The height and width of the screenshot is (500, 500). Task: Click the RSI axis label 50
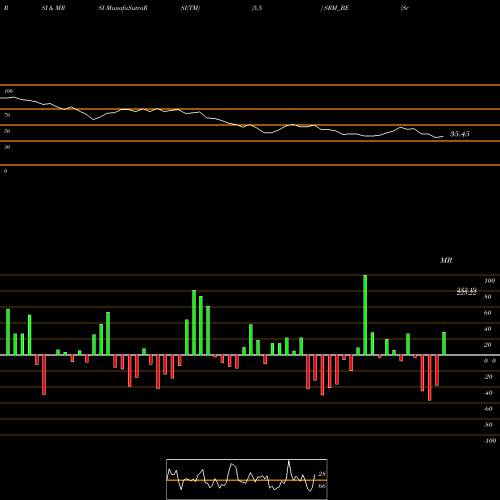click(x=7, y=131)
